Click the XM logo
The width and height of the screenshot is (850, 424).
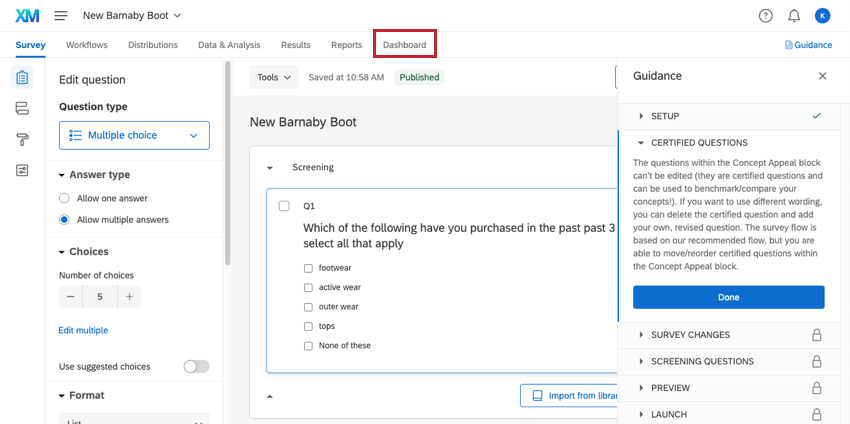click(x=27, y=16)
